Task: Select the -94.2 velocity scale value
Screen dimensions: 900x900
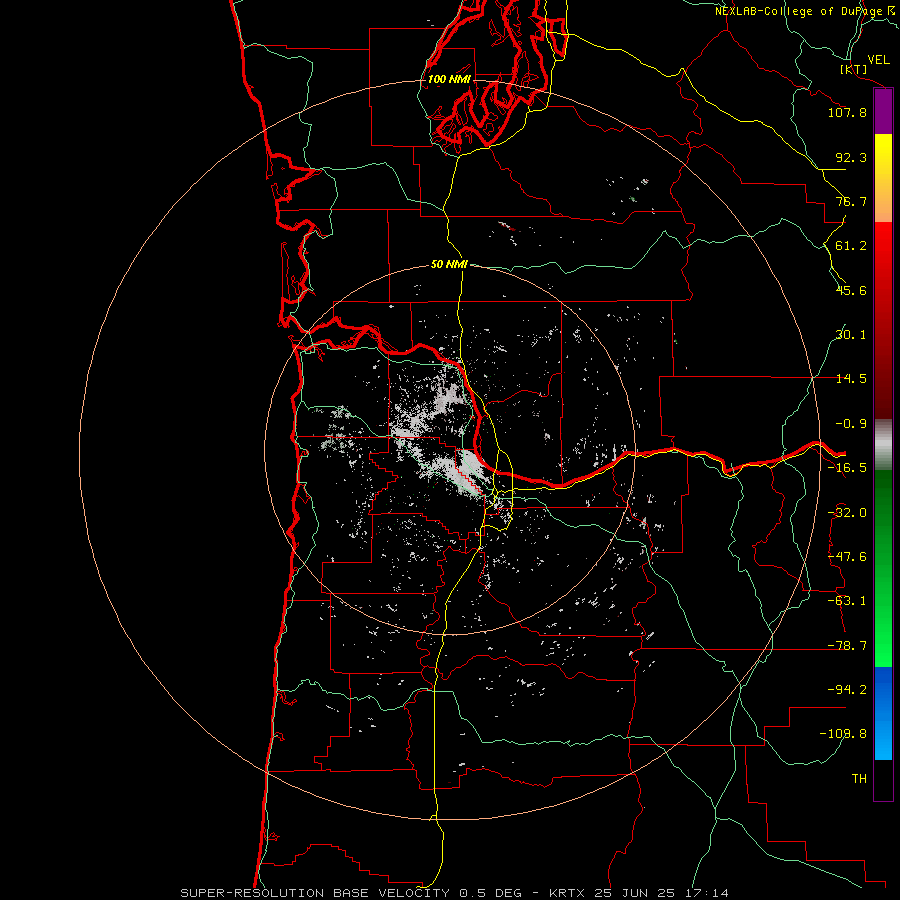Action: click(847, 690)
